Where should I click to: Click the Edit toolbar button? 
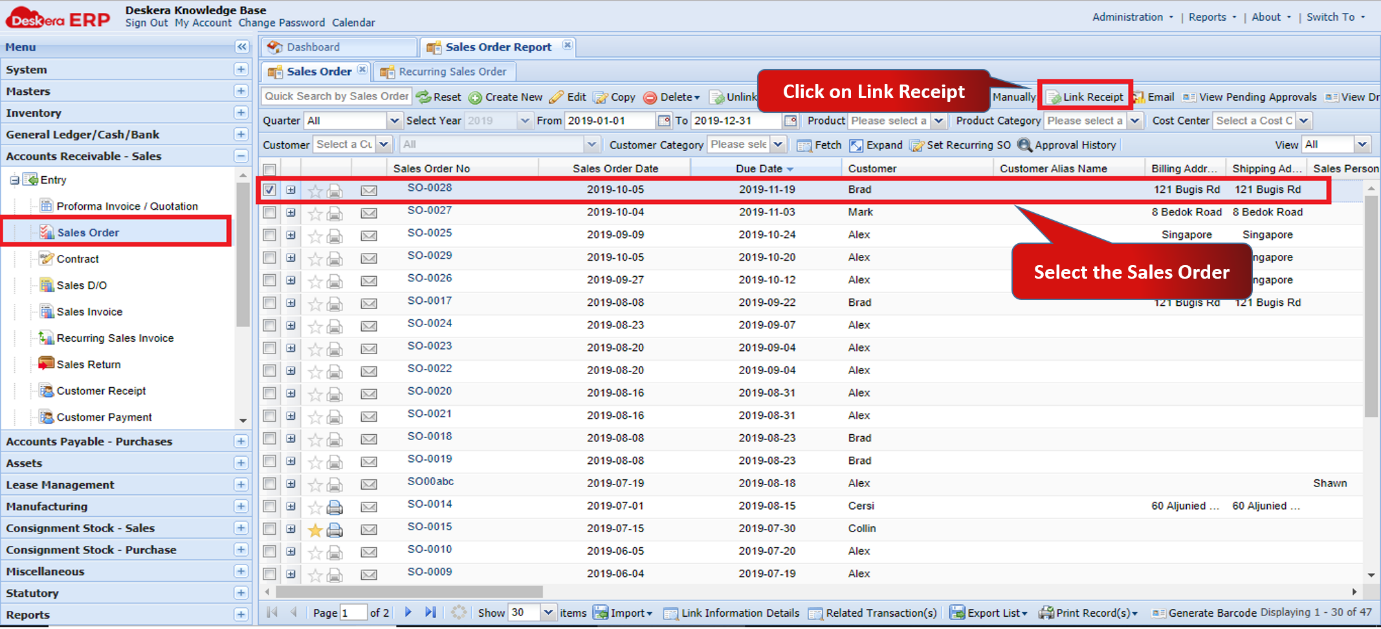[568, 97]
